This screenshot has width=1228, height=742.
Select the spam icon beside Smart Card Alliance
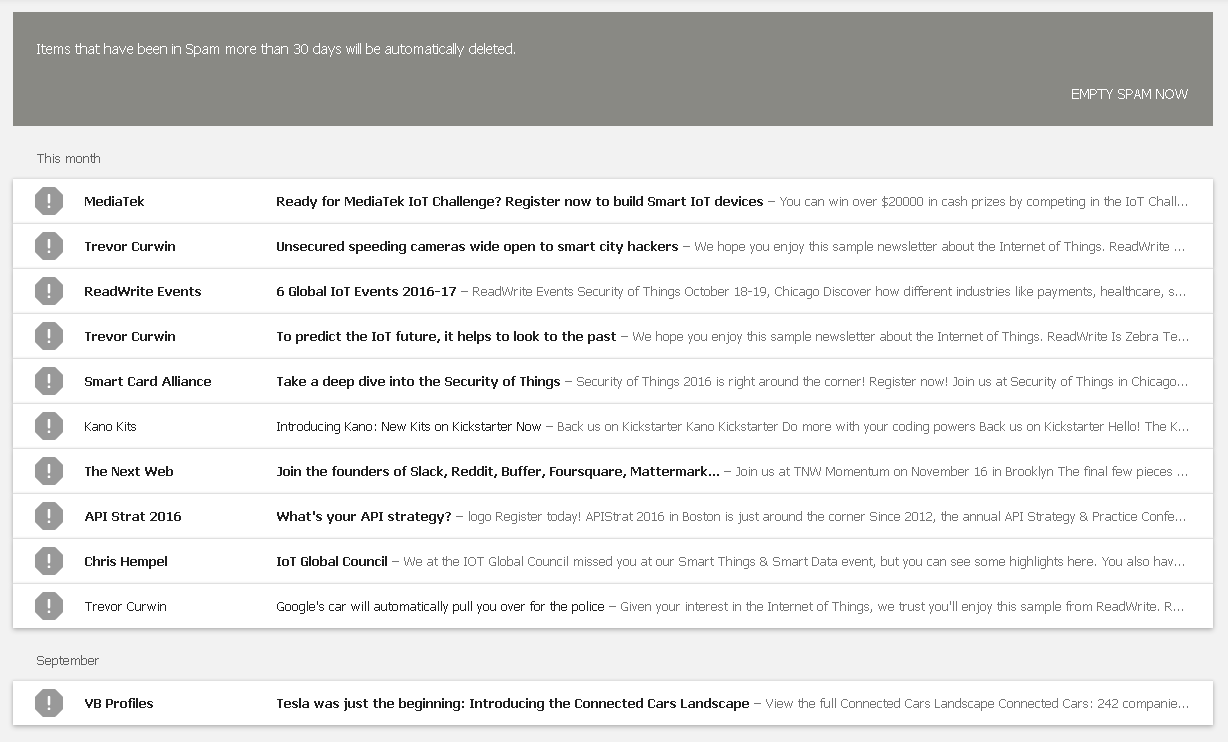pyautogui.click(x=48, y=381)
